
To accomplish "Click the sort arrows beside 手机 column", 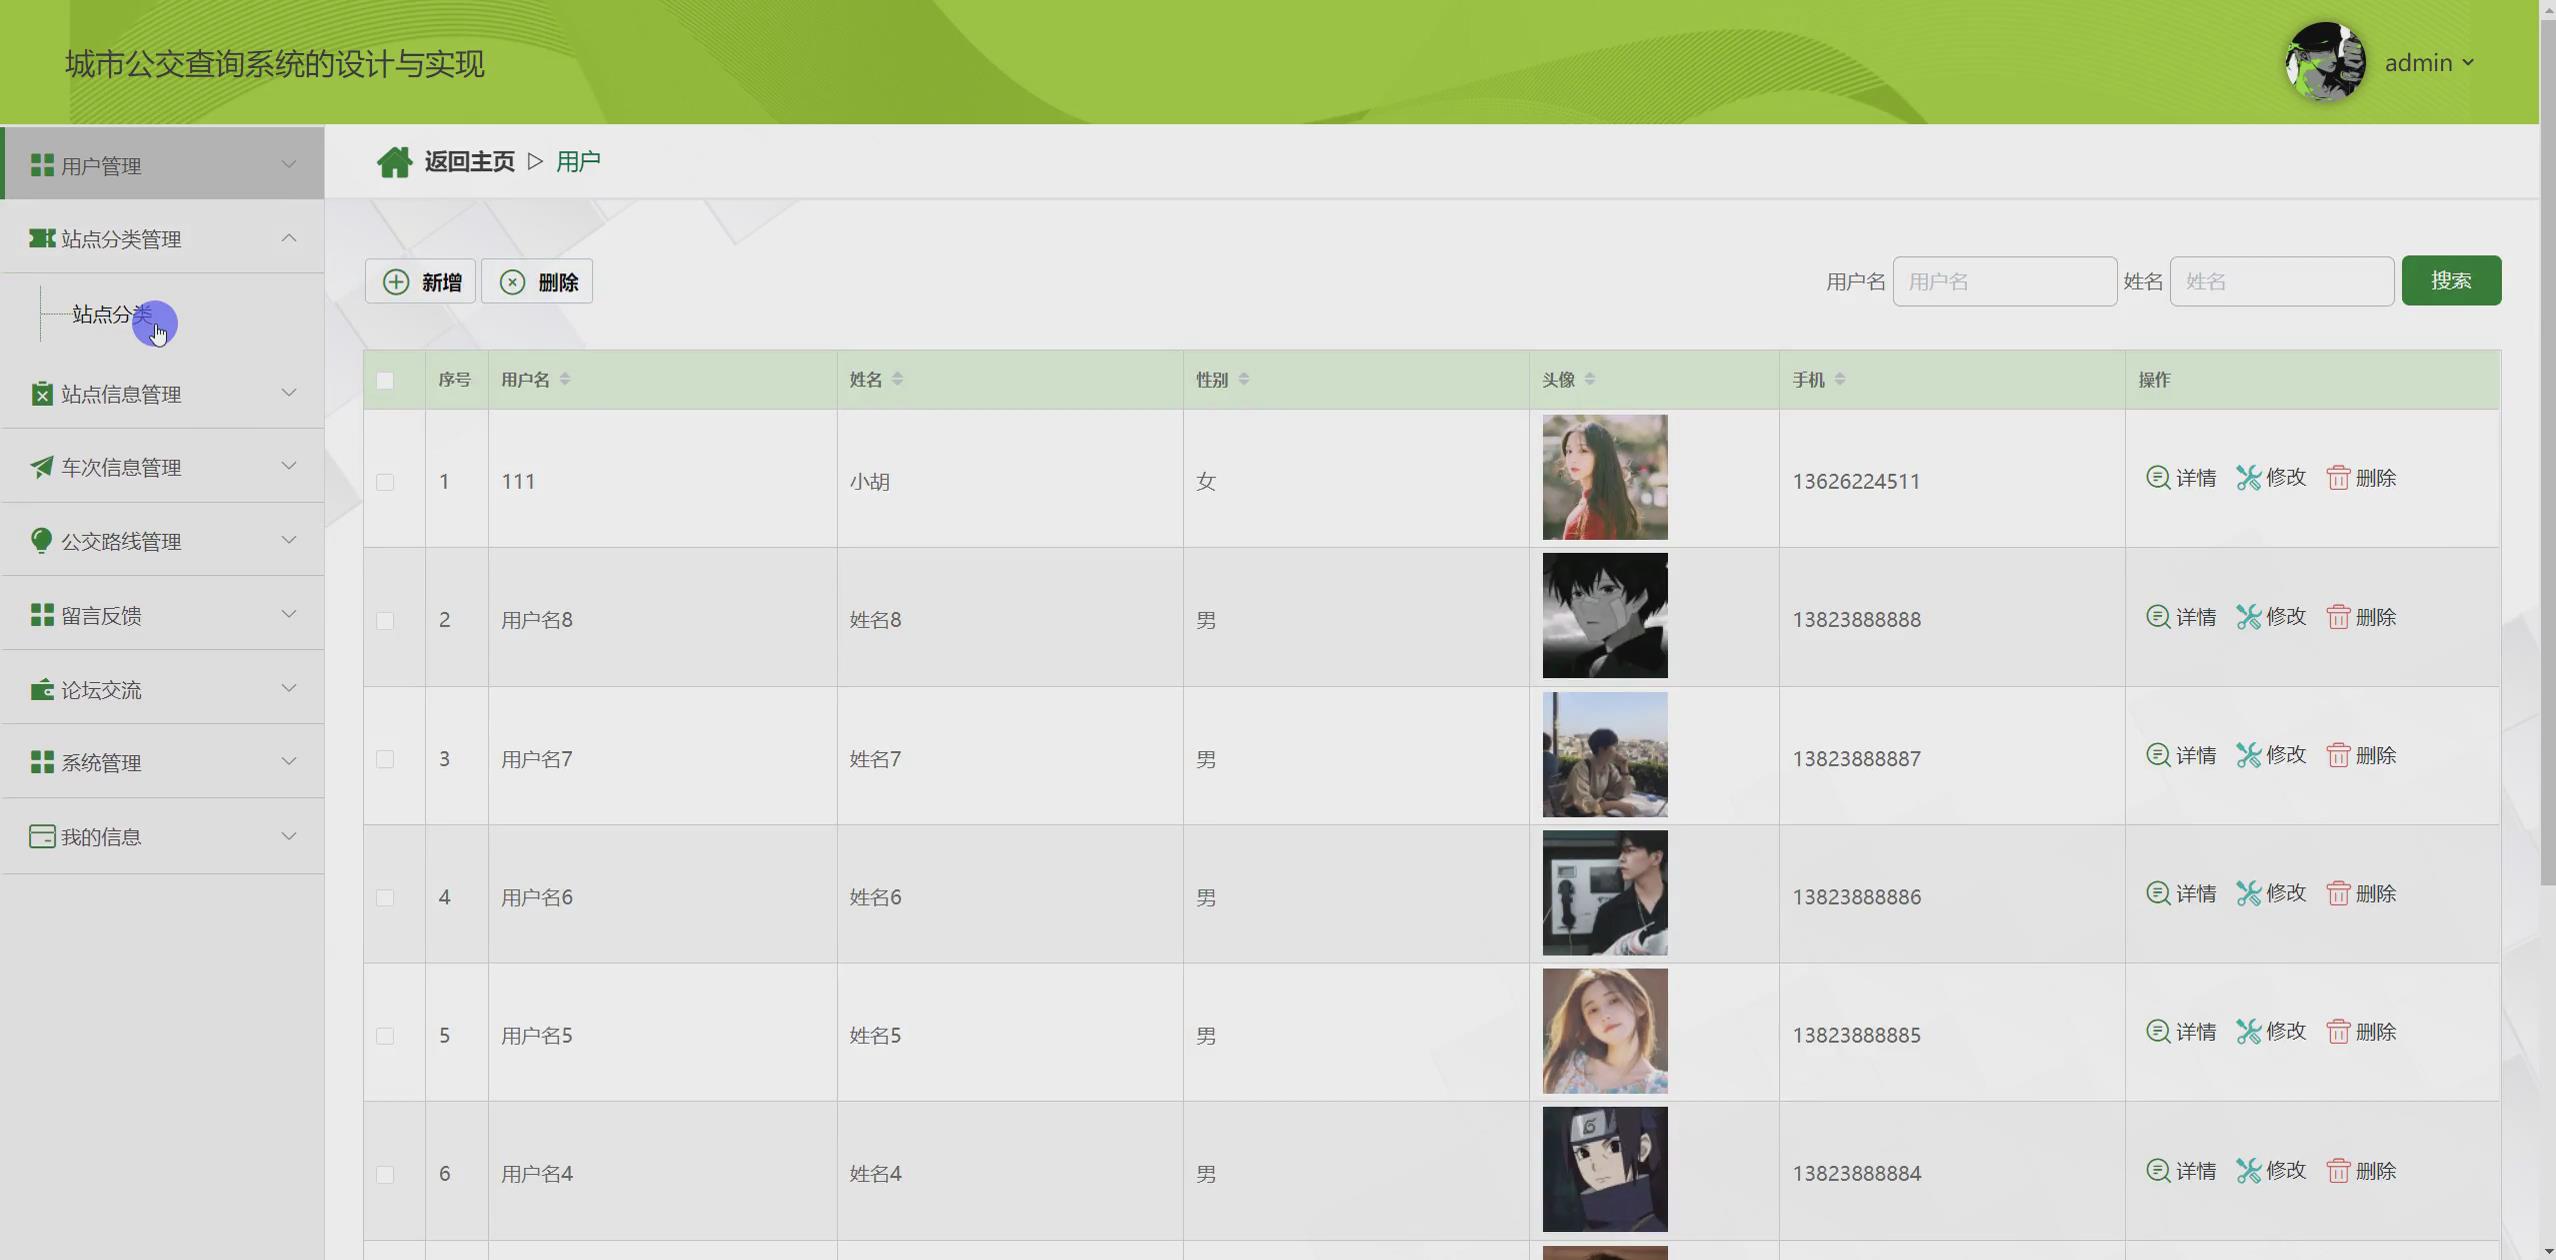I will point(1840,379).
